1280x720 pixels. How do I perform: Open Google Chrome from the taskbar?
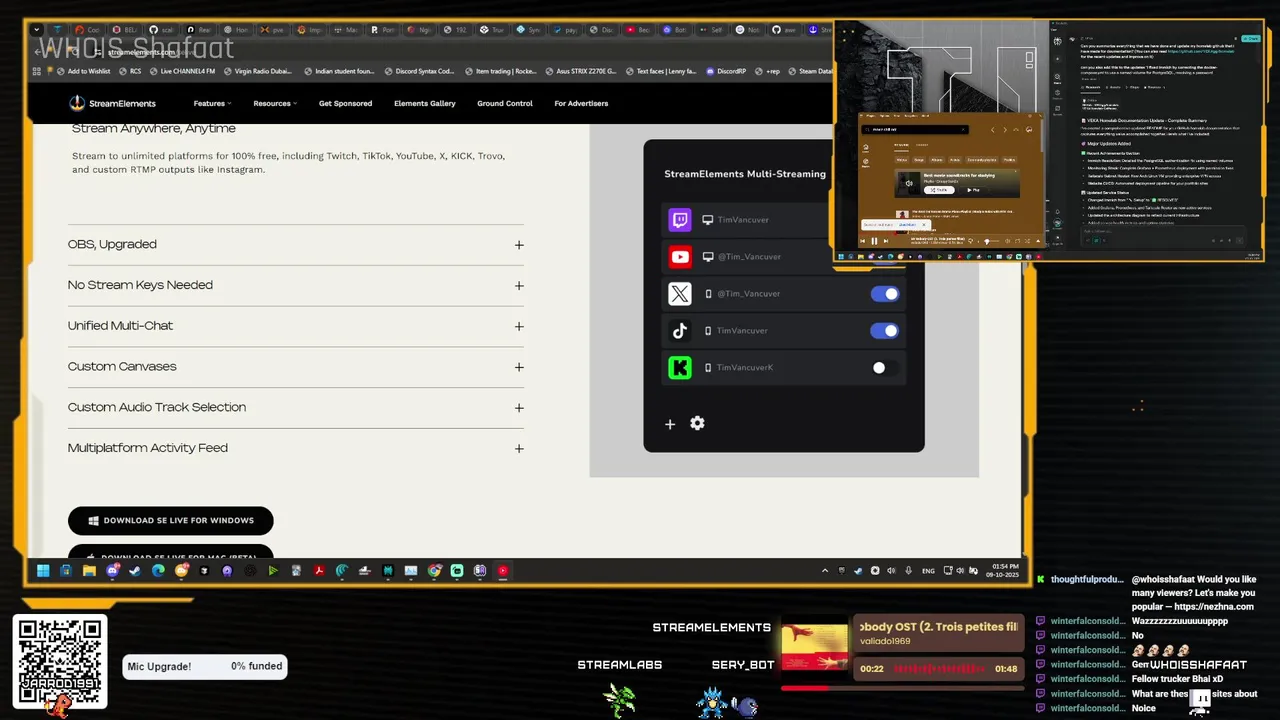pyautogui.click(x=434, y=571)
